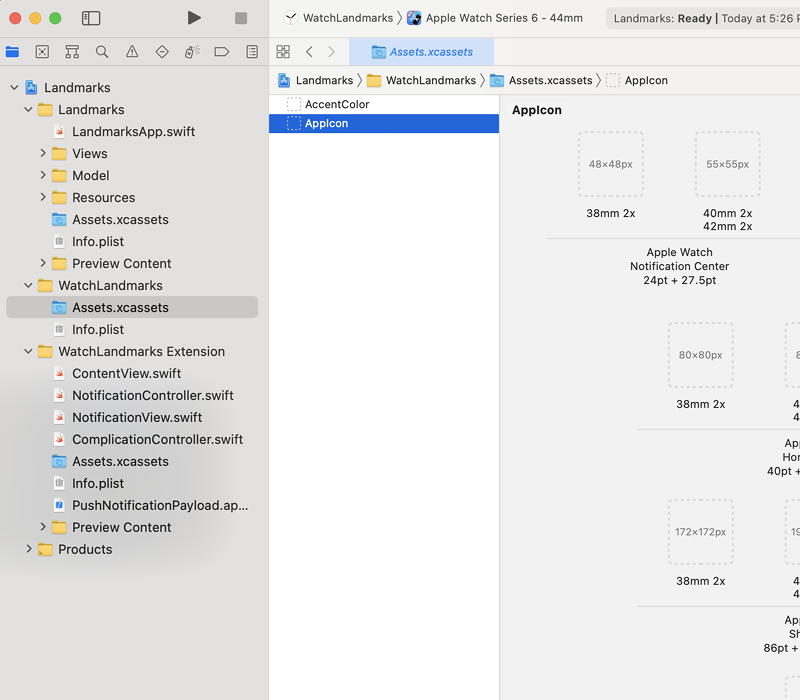800x700 pixels.
Task: Collapse the WatchLandmarks Extension group
Action: pos(28,351)
